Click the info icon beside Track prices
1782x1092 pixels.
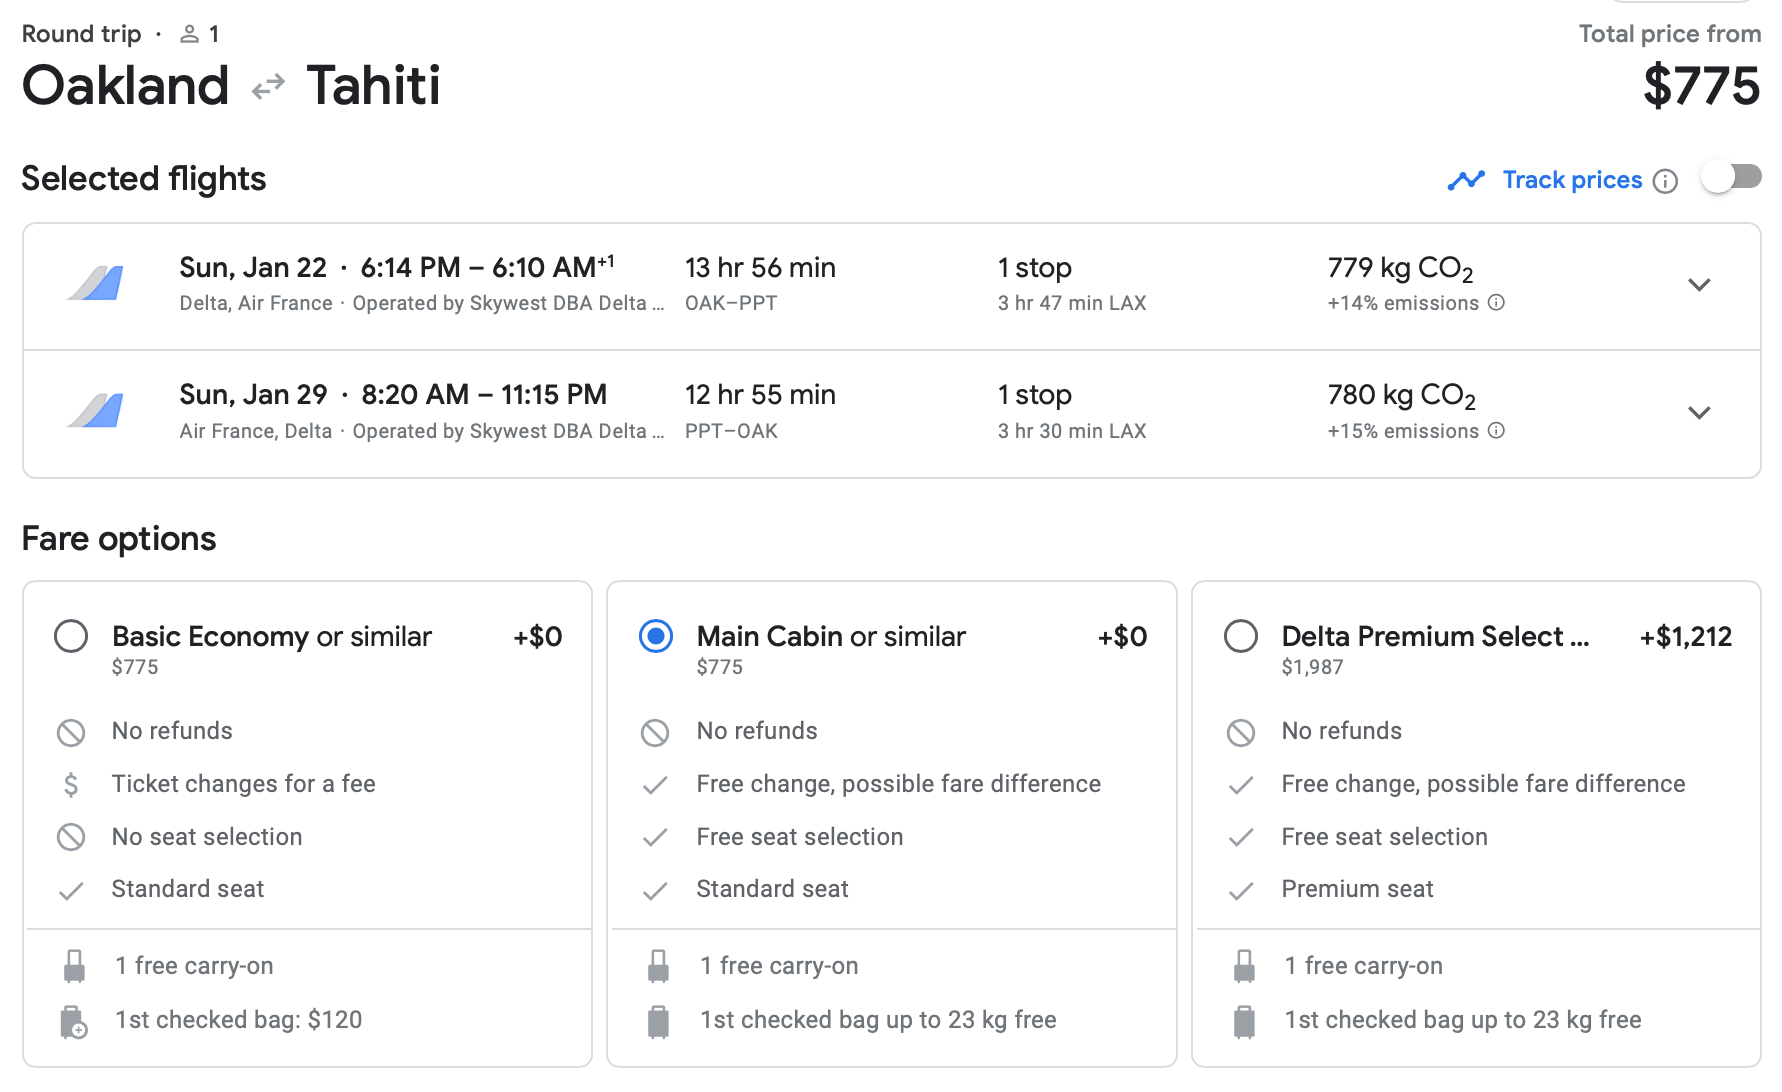pyautogui.click(x=1665, y=181)
